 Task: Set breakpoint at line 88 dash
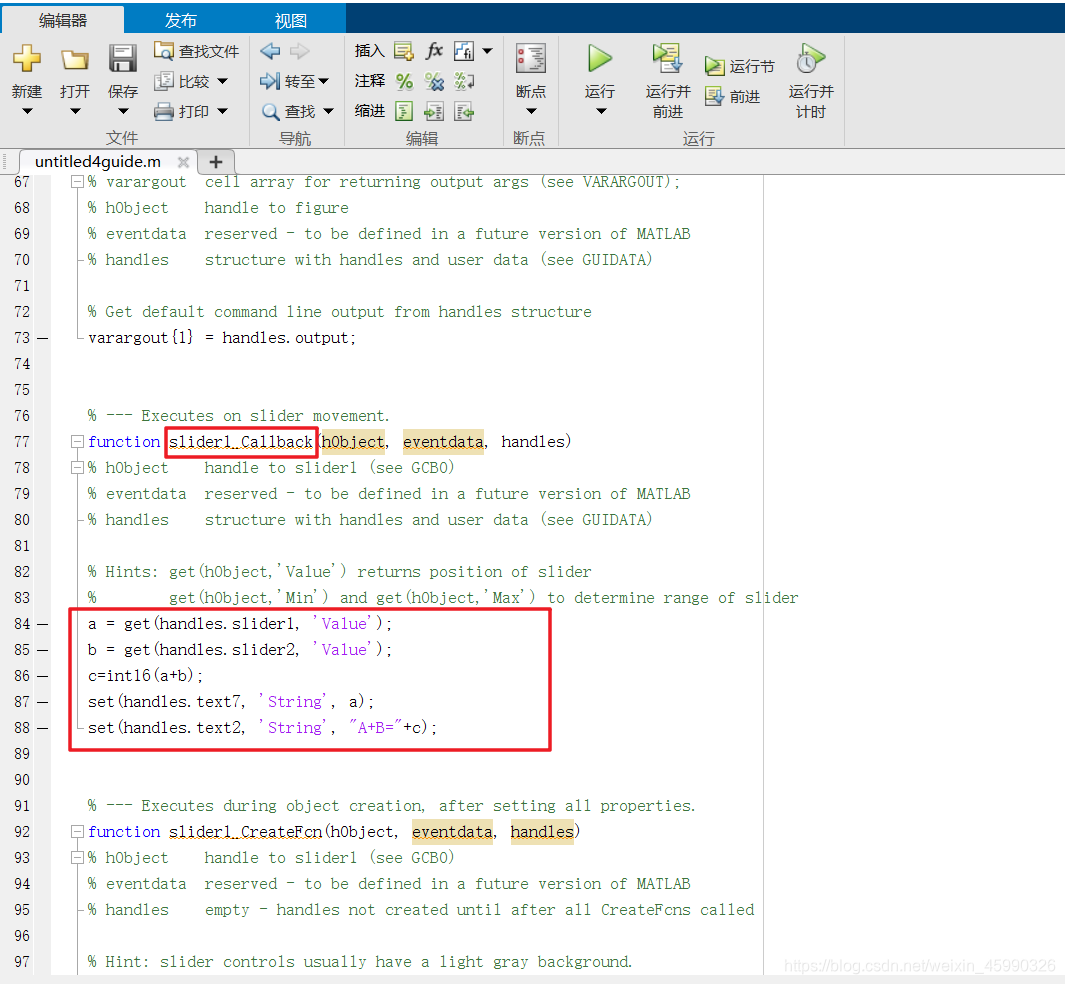click(43, 728)
